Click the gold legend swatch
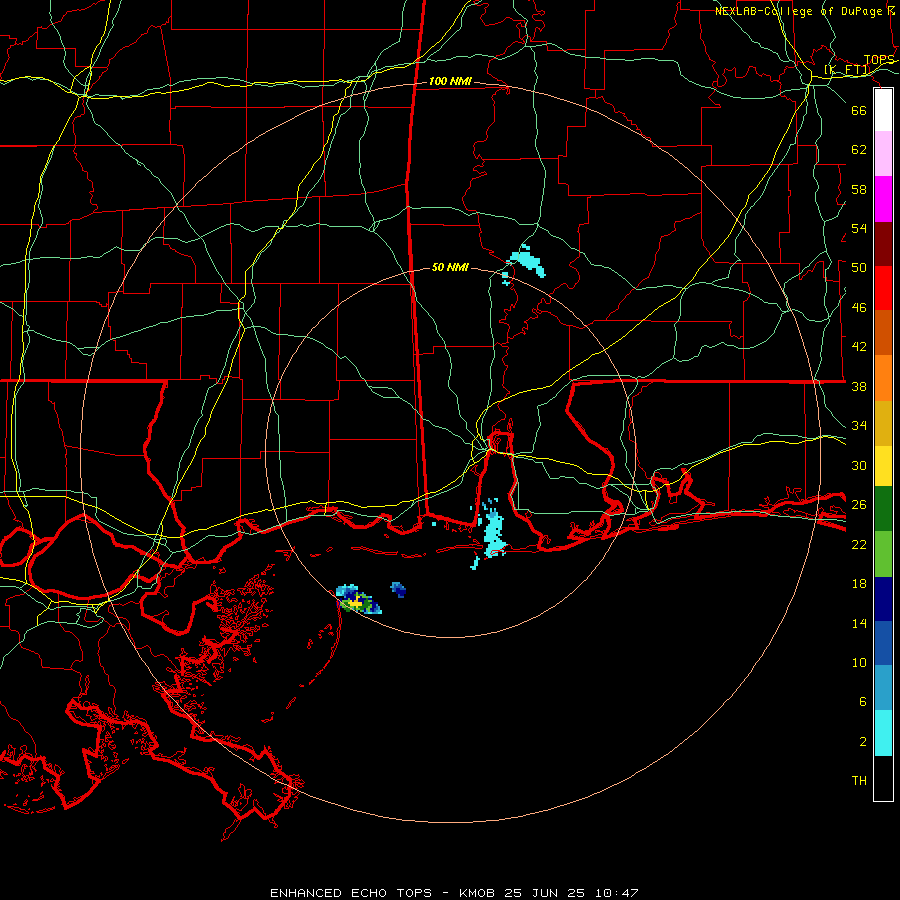This screenshot has width=900, height=900. click(883, 423)
